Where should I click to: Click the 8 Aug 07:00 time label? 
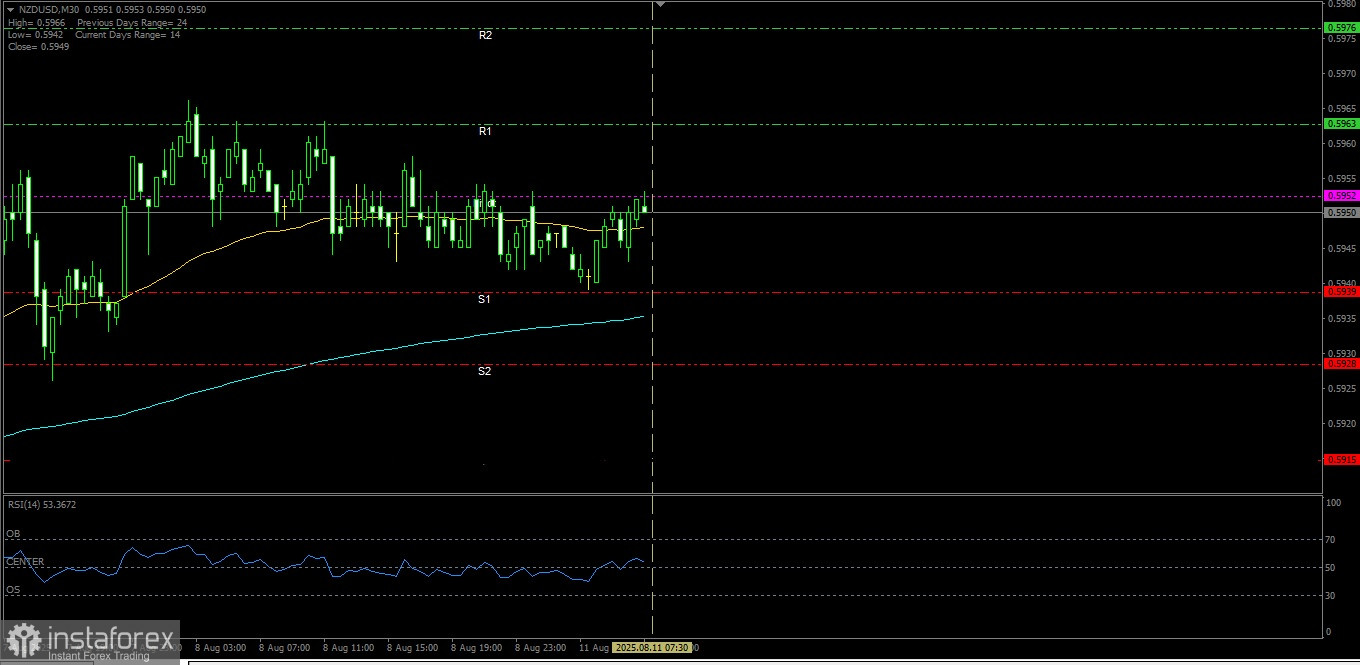284,648
